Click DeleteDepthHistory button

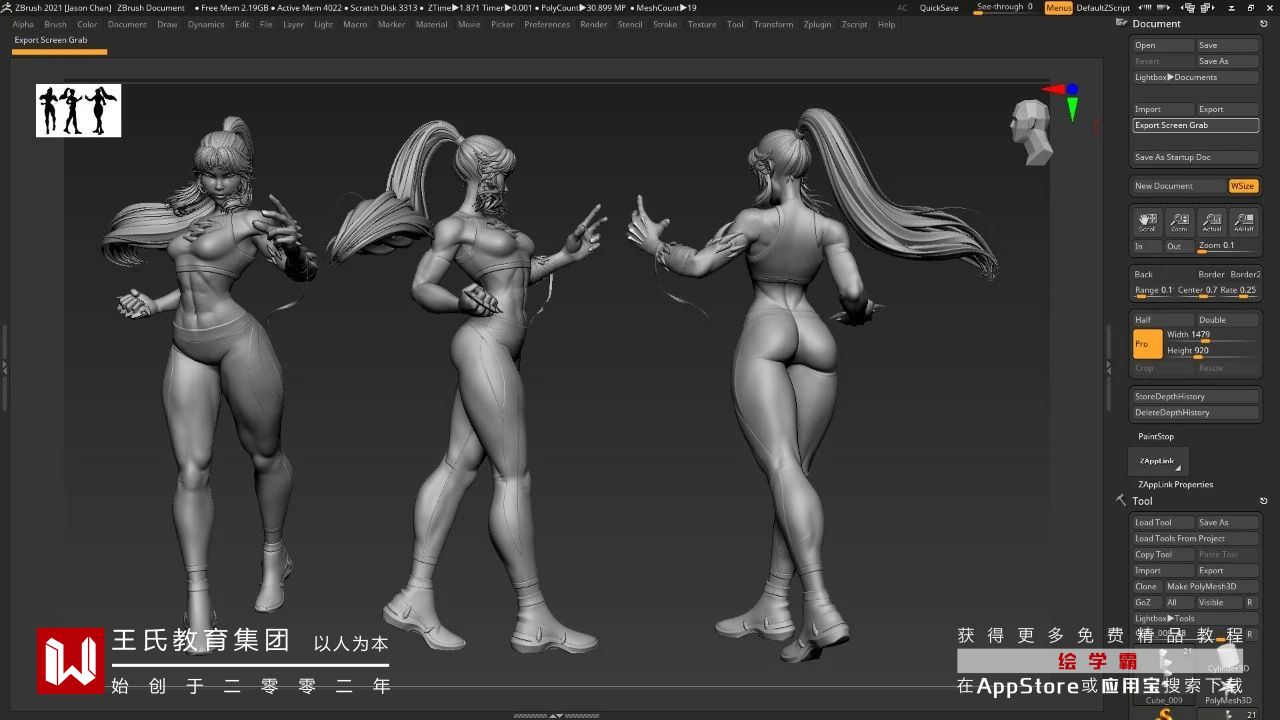coord(1195,412)
